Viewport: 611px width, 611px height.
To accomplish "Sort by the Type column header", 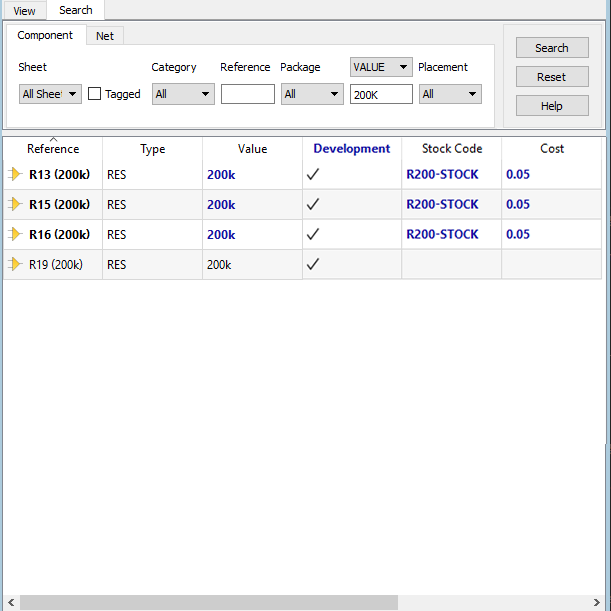I will coord(153,149).
